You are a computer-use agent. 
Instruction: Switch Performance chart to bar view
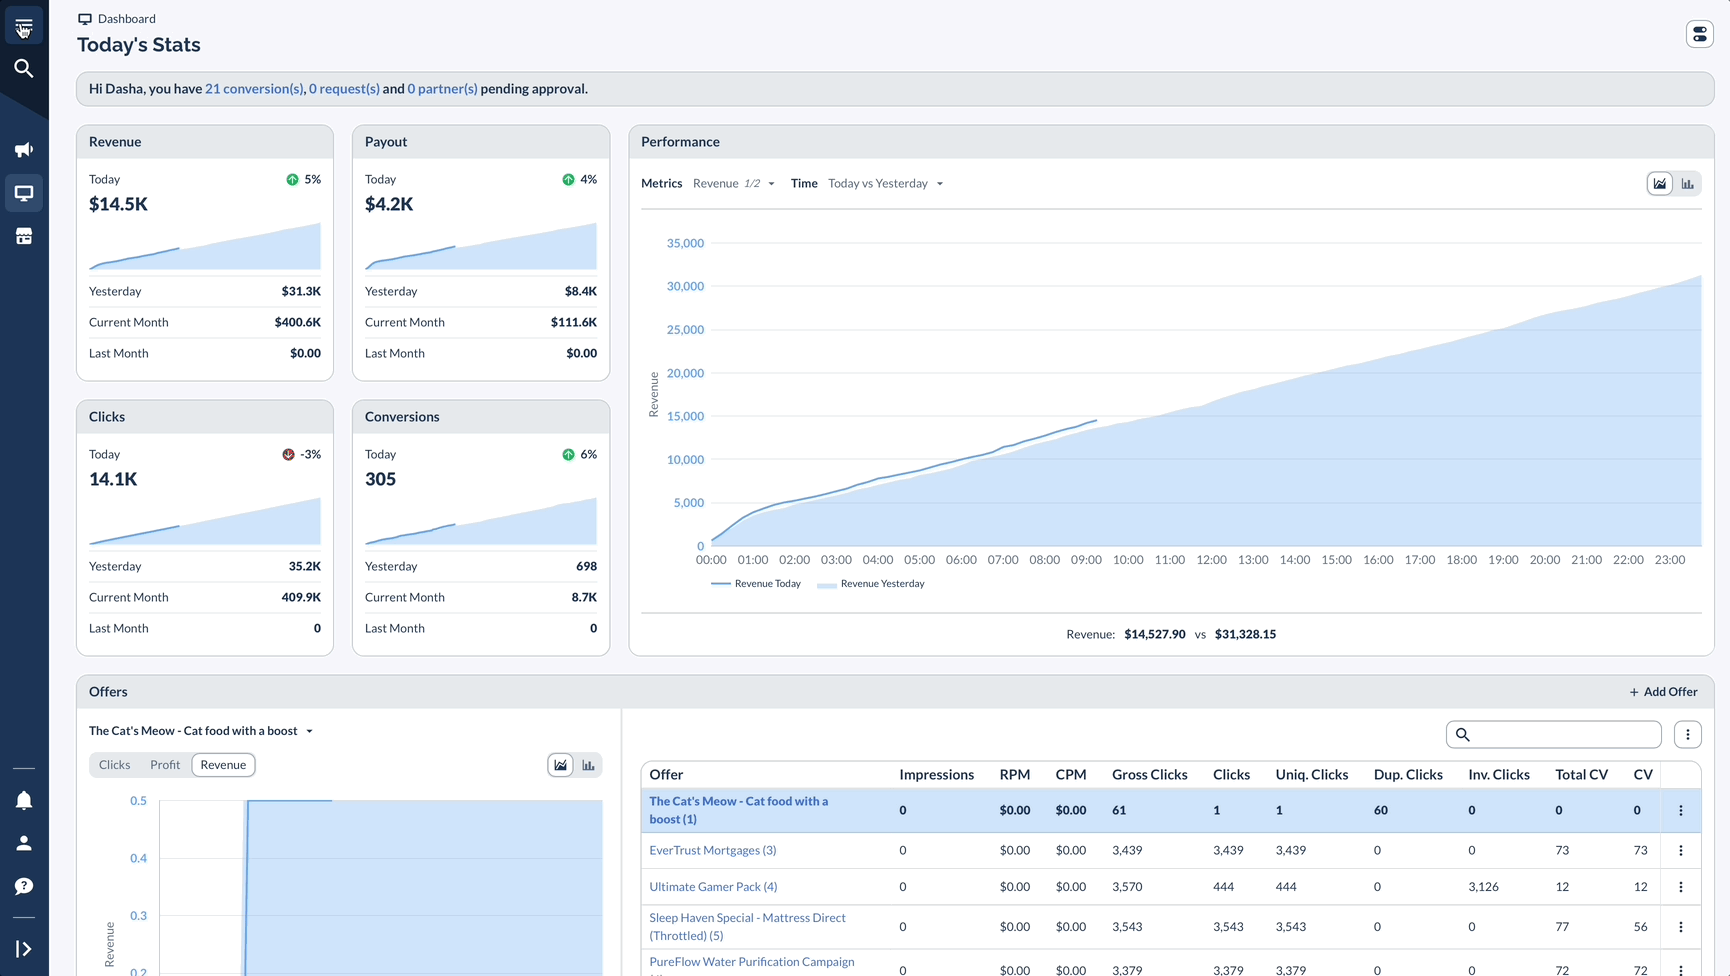(x=1688, y=184)
